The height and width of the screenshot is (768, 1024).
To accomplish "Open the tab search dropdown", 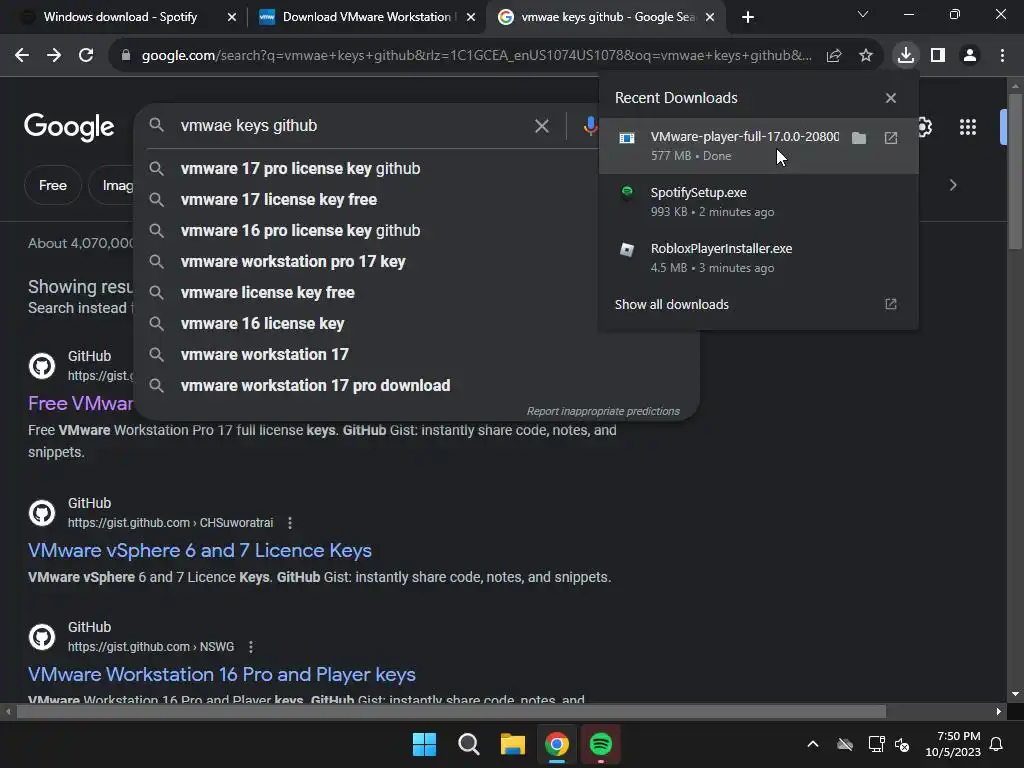I will pyautogui.click(x=863, y=14).
